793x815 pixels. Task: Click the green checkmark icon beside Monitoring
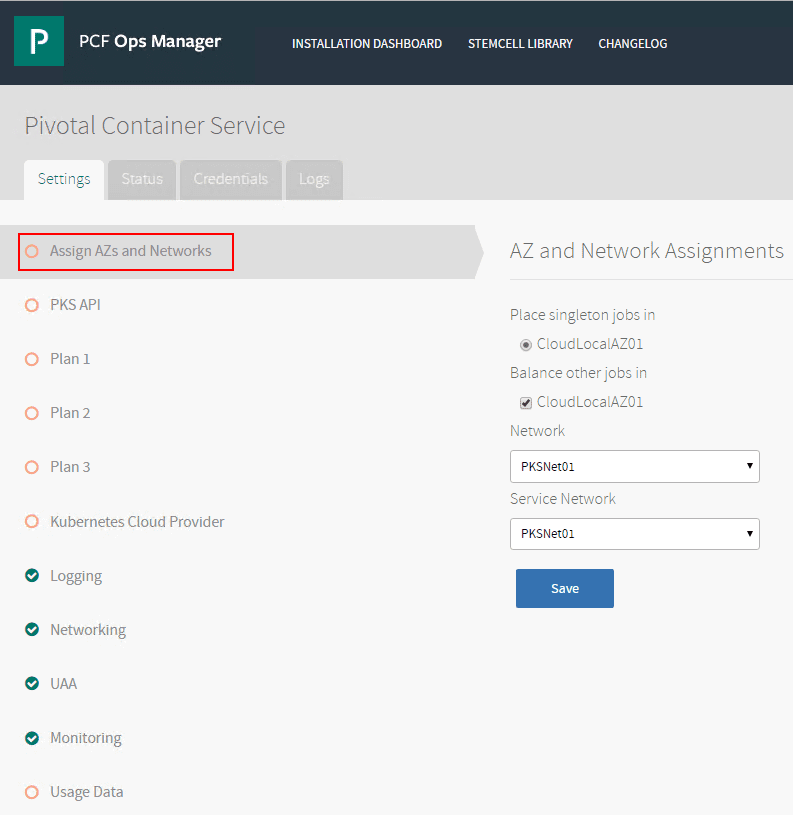pos(32,738)
